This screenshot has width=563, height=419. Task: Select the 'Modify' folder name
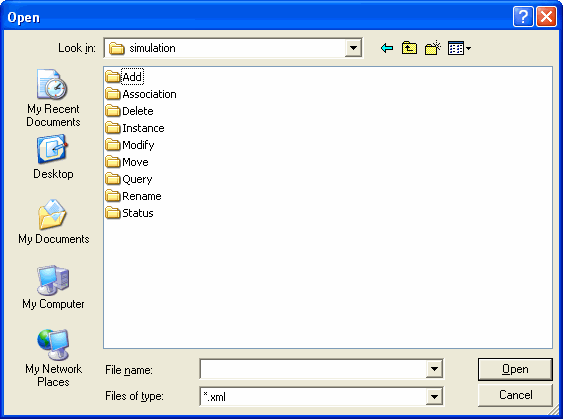pos(138,145)
